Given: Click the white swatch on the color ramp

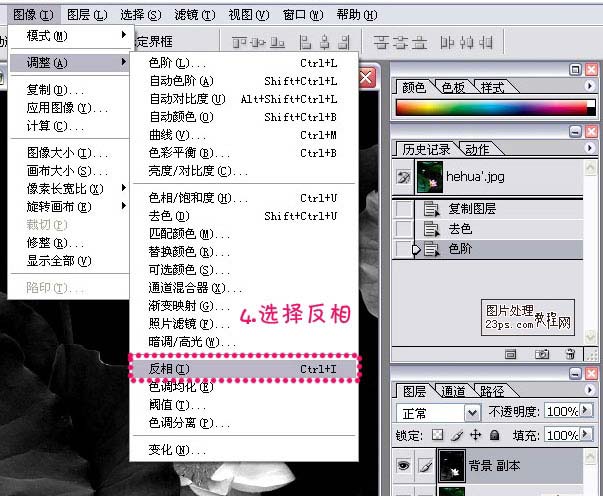Looking at the screenshot, I should 591,104.
